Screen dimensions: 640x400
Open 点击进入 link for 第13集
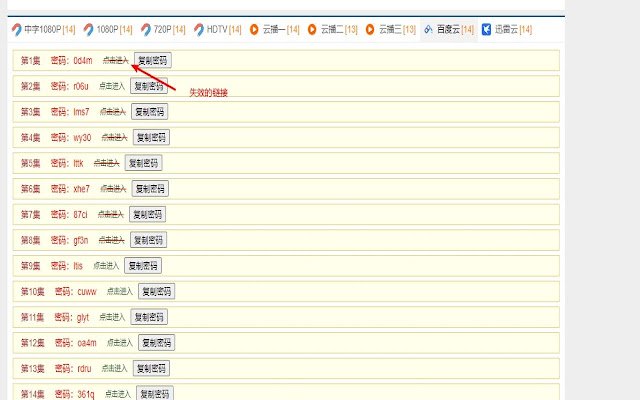click(114, 369)
